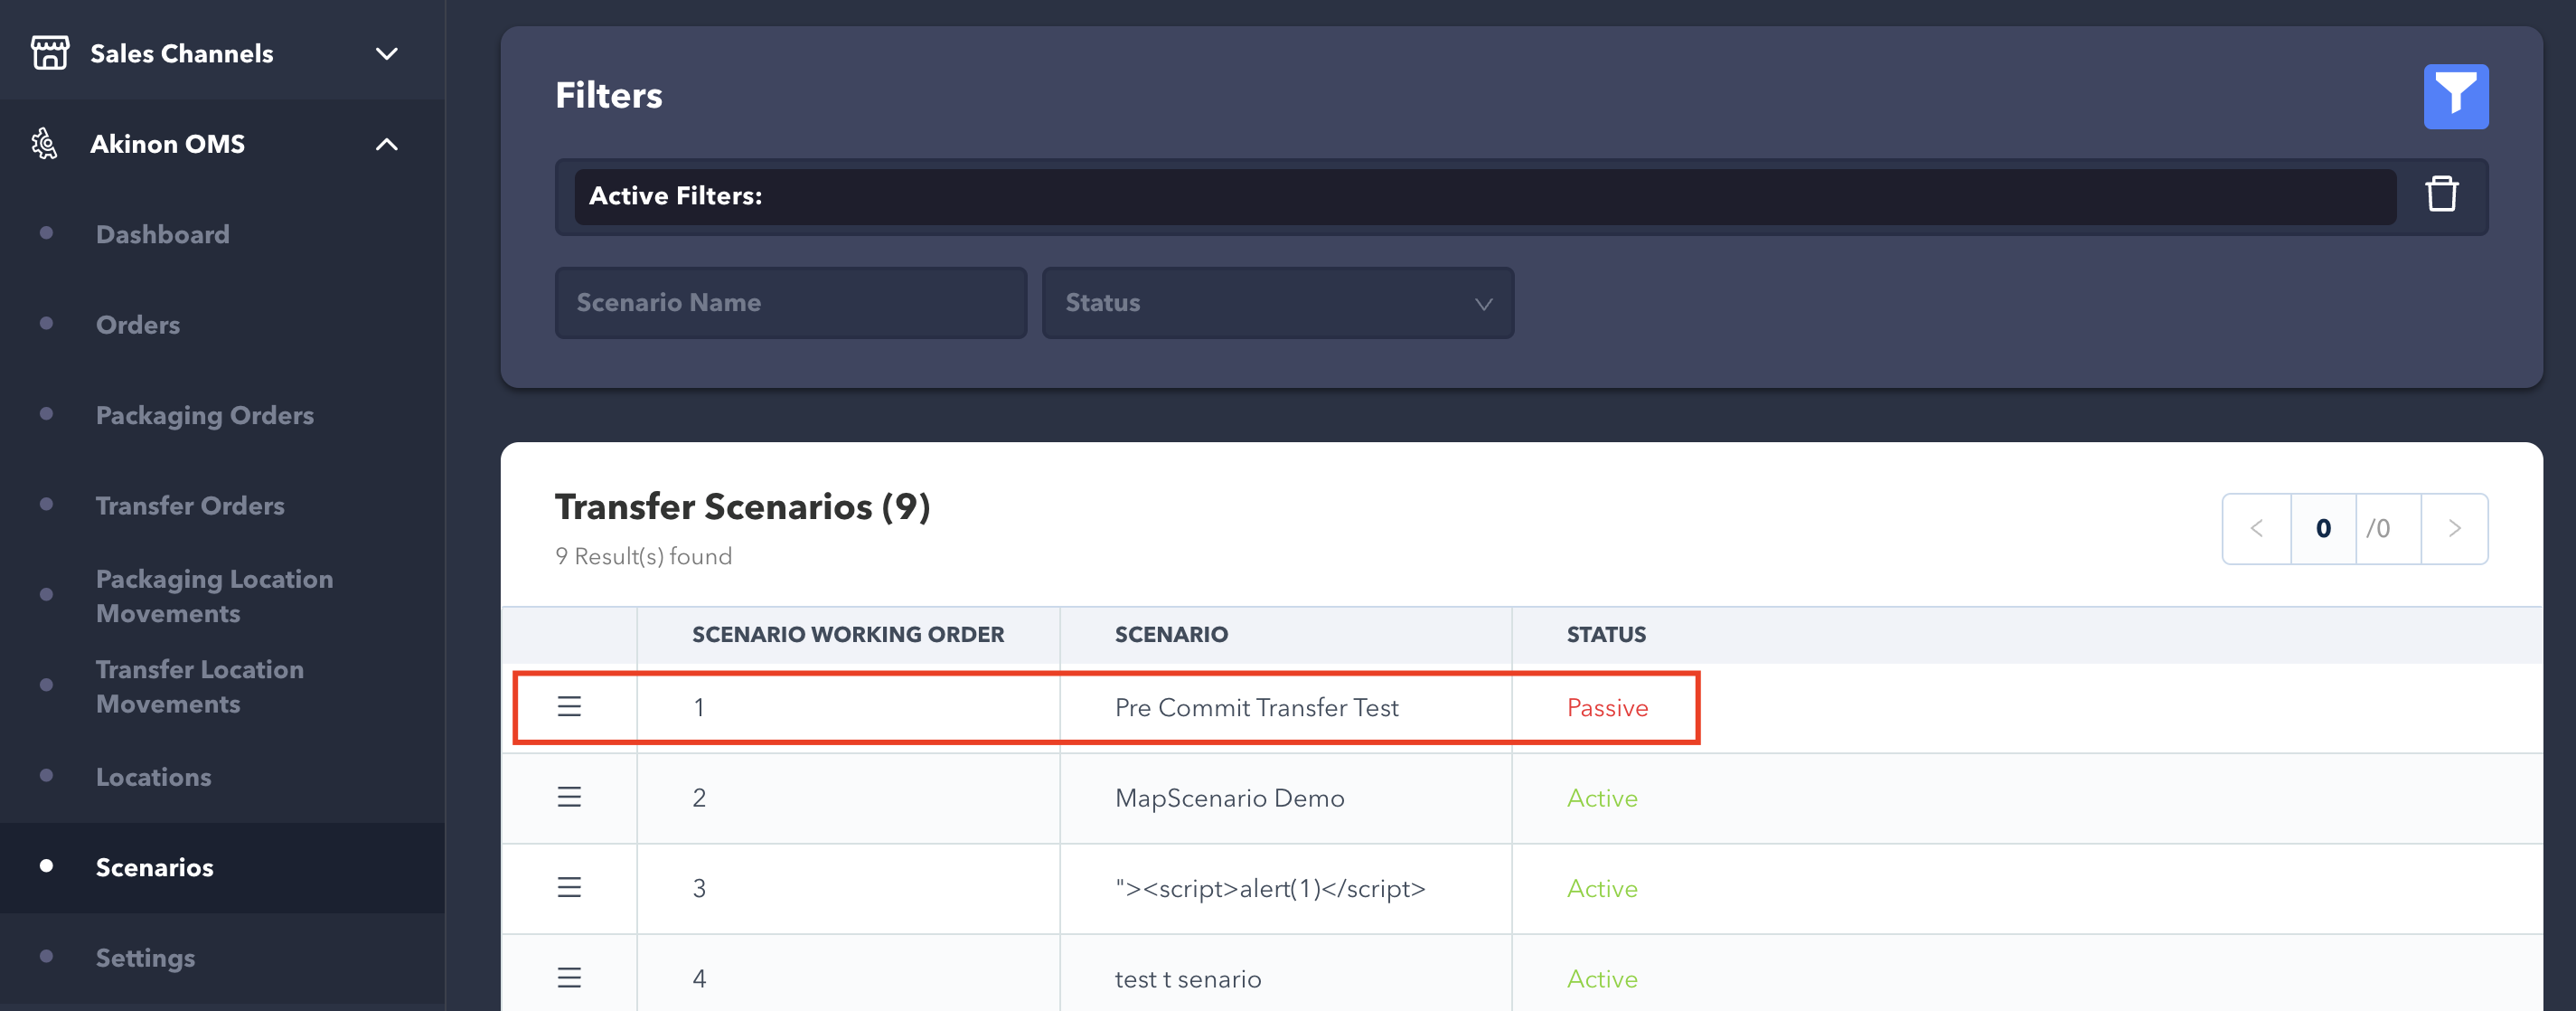2576x1011 pixels.
Task: Click the Active Filters bar
Action: (1484, 196)
